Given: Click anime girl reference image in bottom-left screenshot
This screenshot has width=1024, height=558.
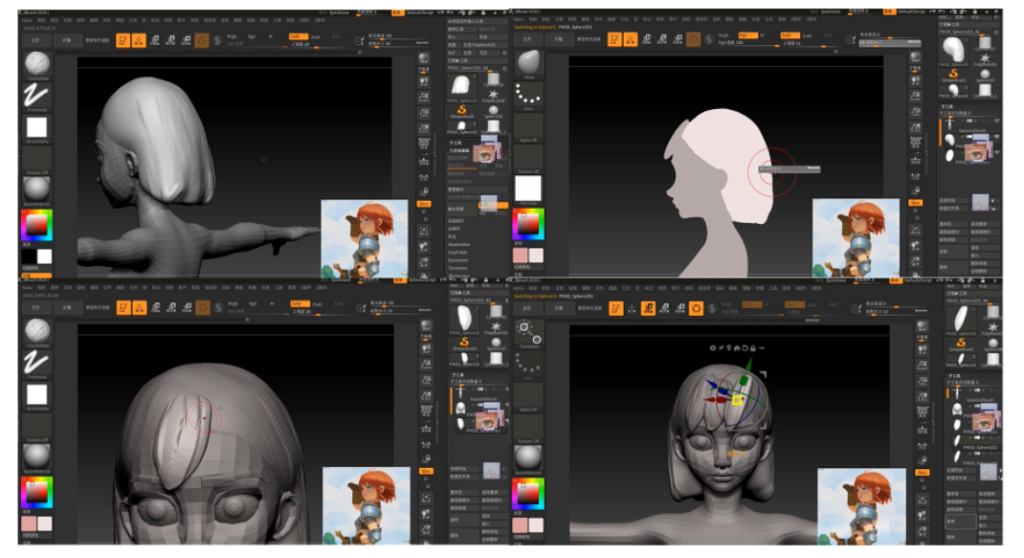Looking at the screenshot, I should pos(366,506).
